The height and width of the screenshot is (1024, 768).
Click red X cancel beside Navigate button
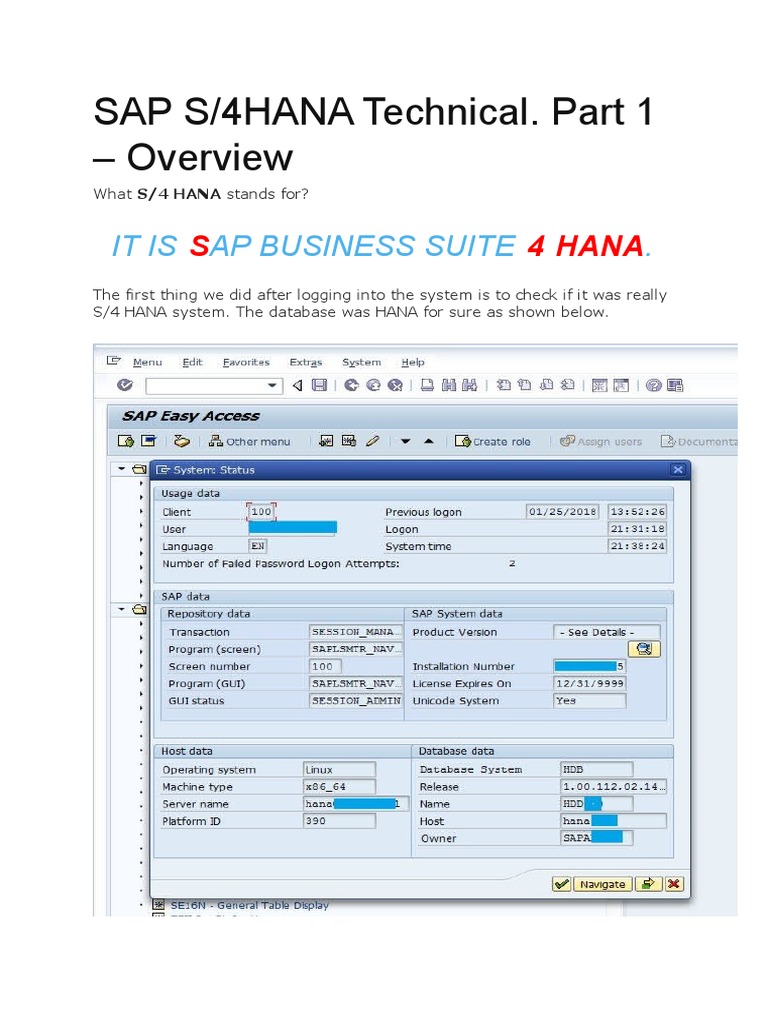tap(674, 884)
